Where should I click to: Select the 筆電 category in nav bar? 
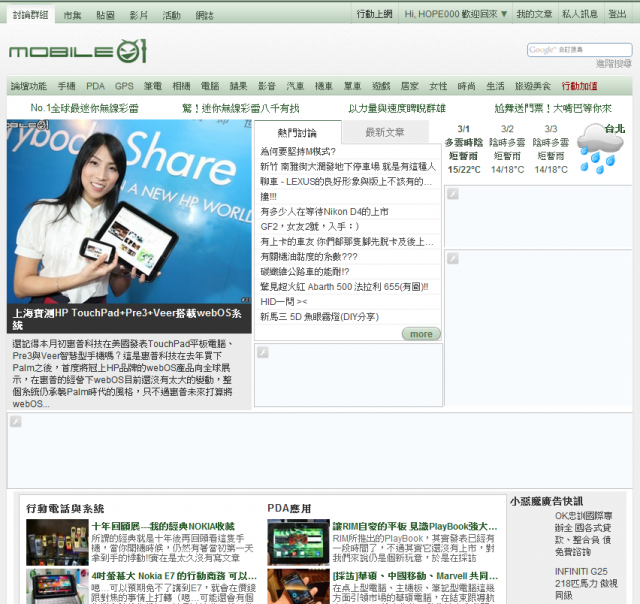[x=153, y=86]
